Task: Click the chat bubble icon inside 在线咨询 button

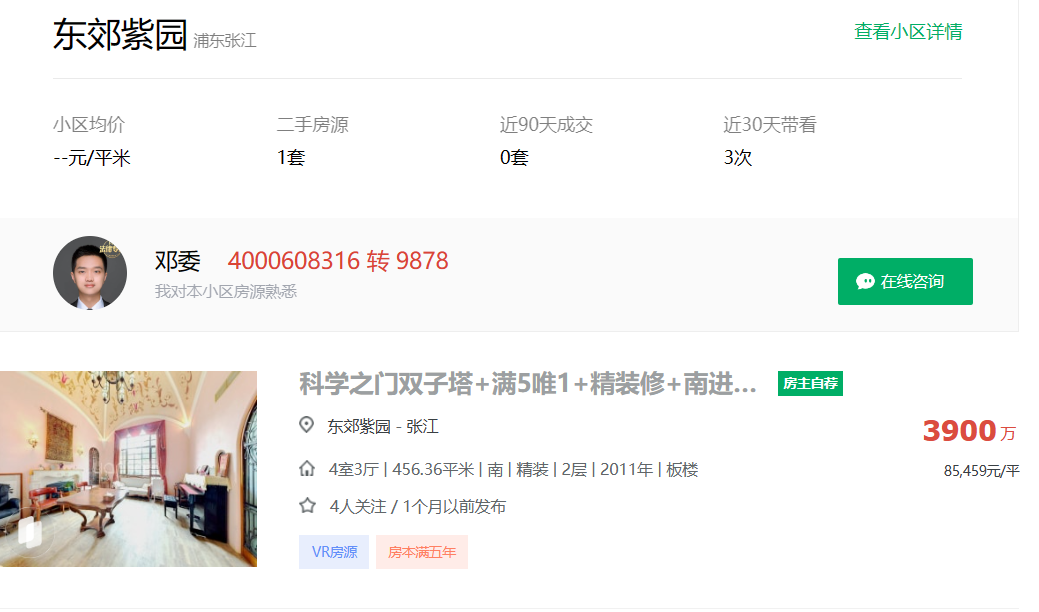Action: pos(867,281)
